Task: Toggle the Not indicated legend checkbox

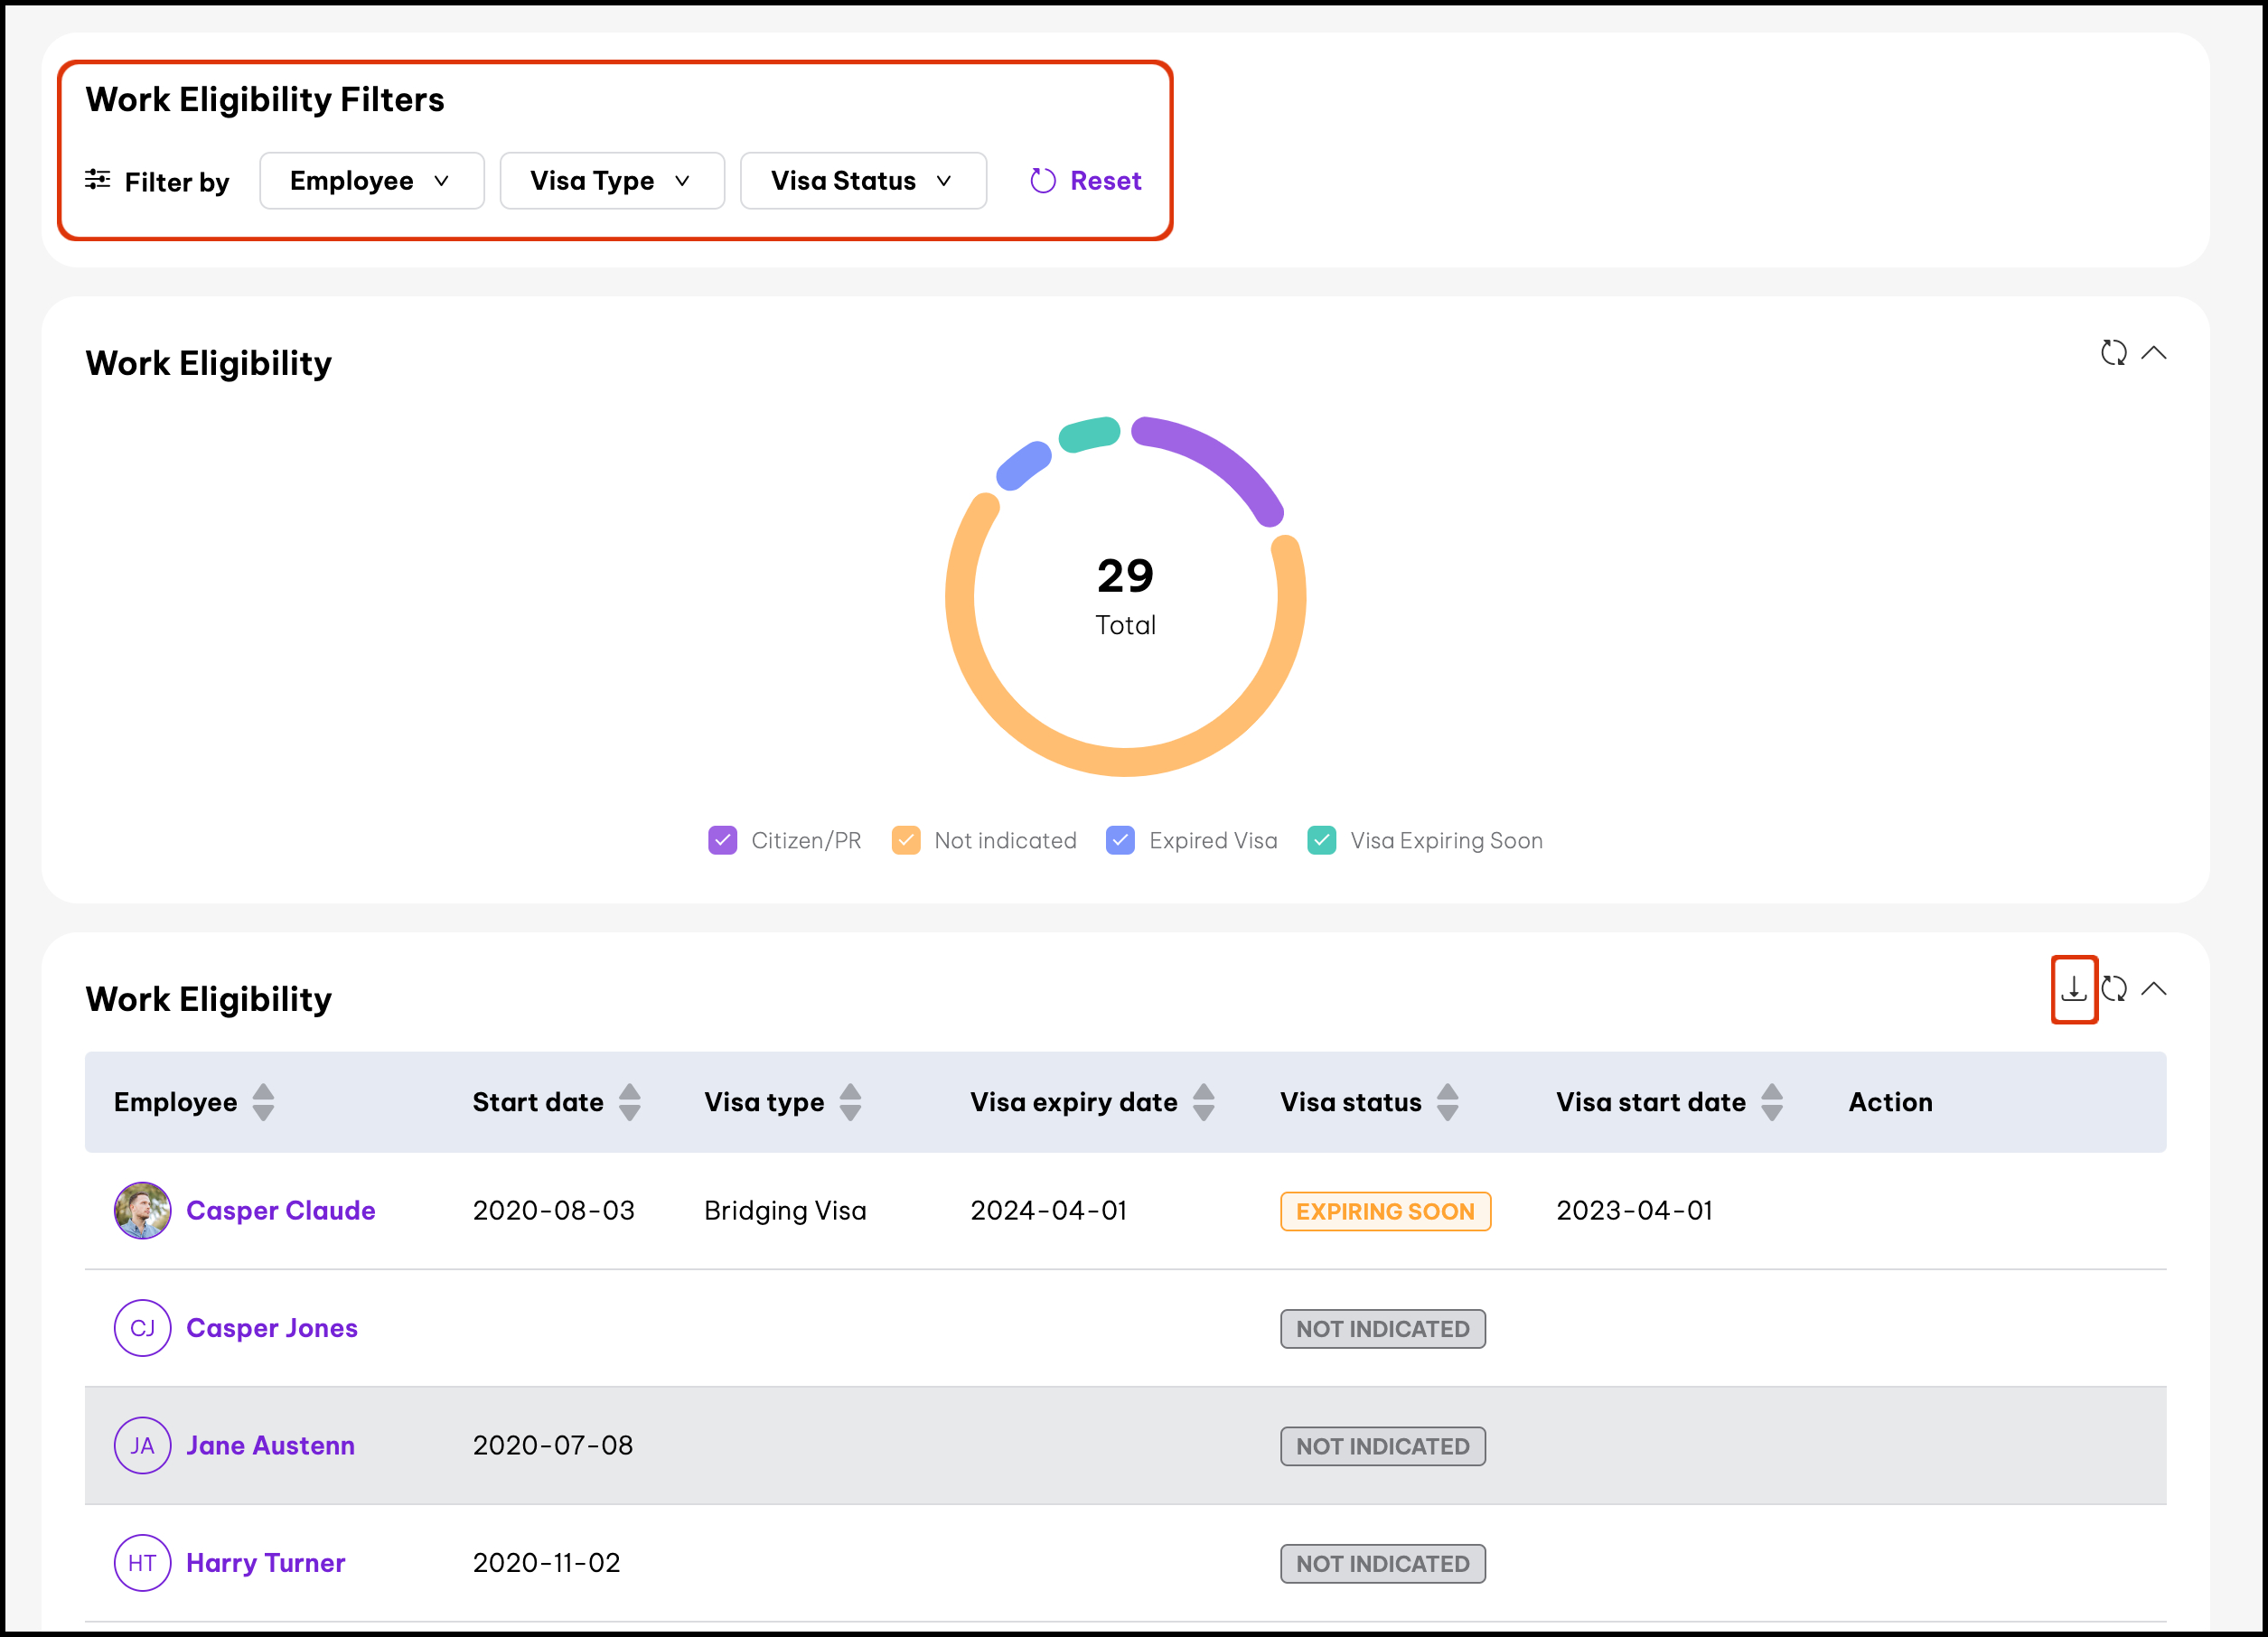Action: tap(905, 840)
